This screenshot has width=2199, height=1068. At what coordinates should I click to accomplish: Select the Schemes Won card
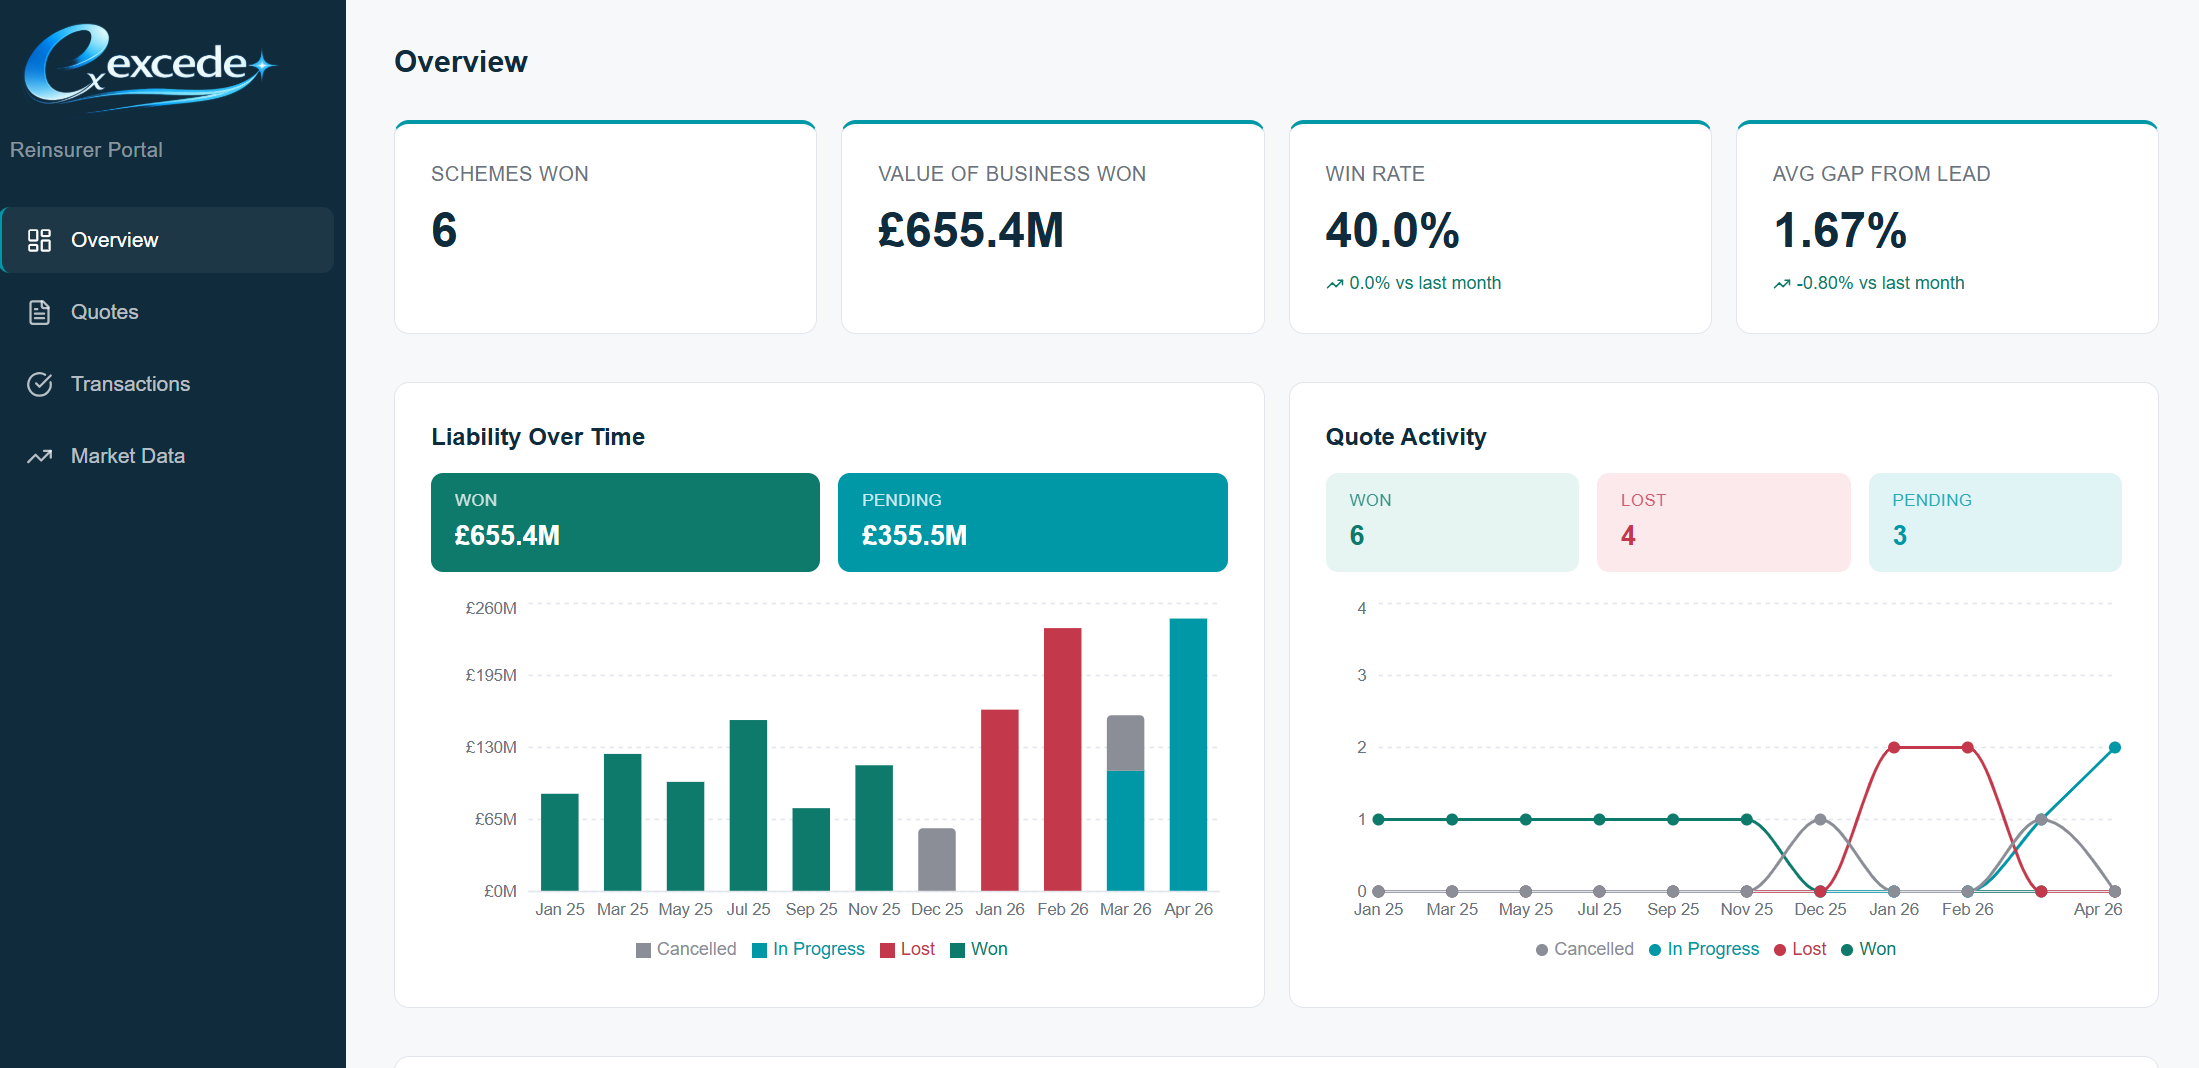(x=605, y=227)
